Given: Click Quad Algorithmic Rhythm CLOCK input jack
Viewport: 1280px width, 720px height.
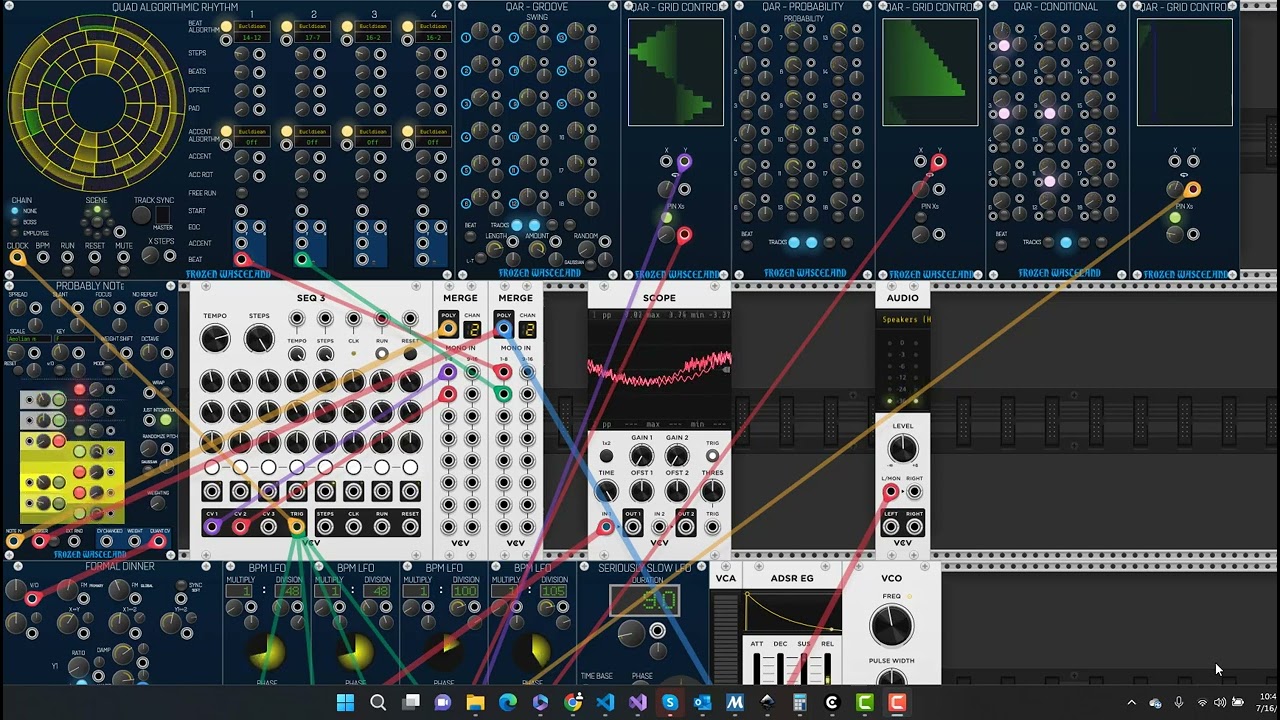Looking at the screenshot, I should point(17,258).
